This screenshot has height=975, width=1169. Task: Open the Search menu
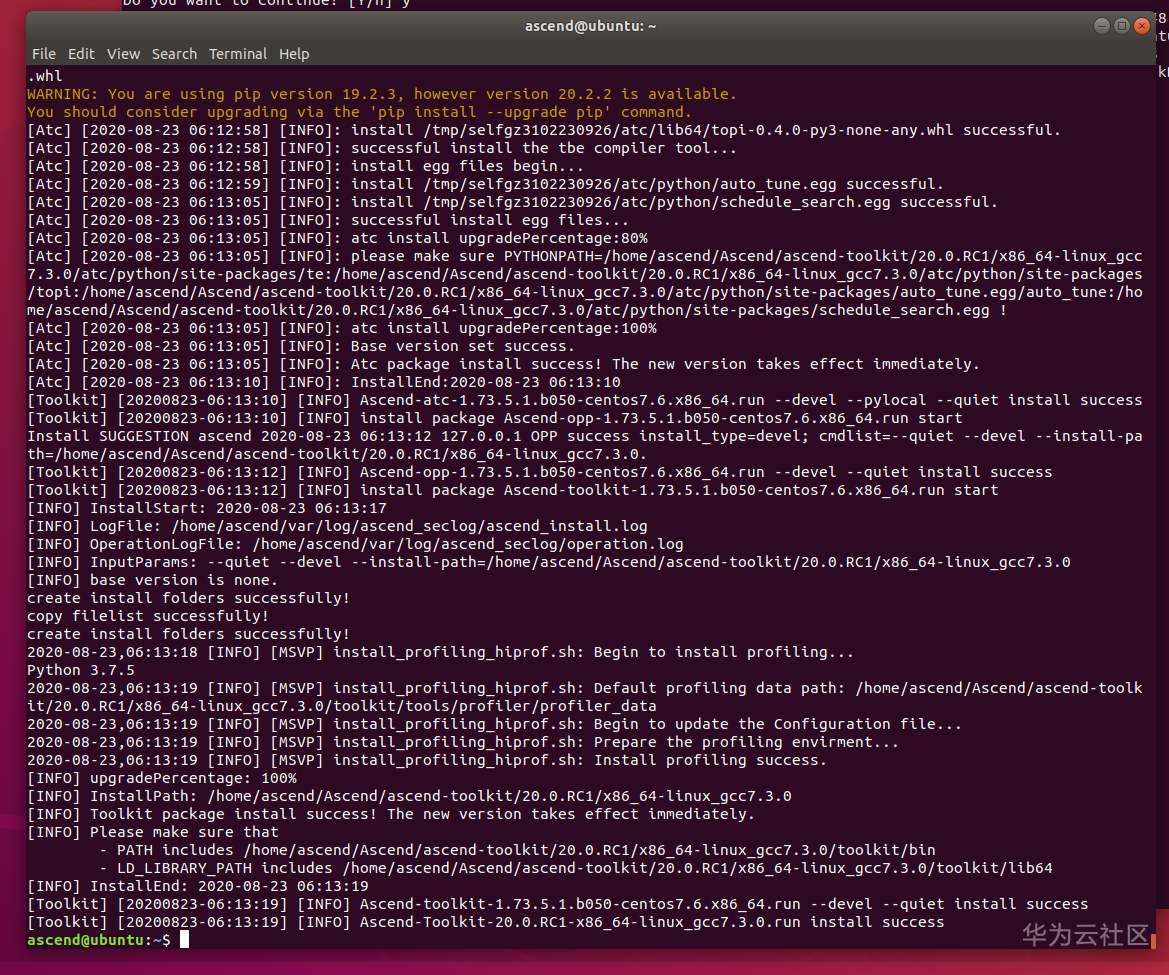point(174,54)
